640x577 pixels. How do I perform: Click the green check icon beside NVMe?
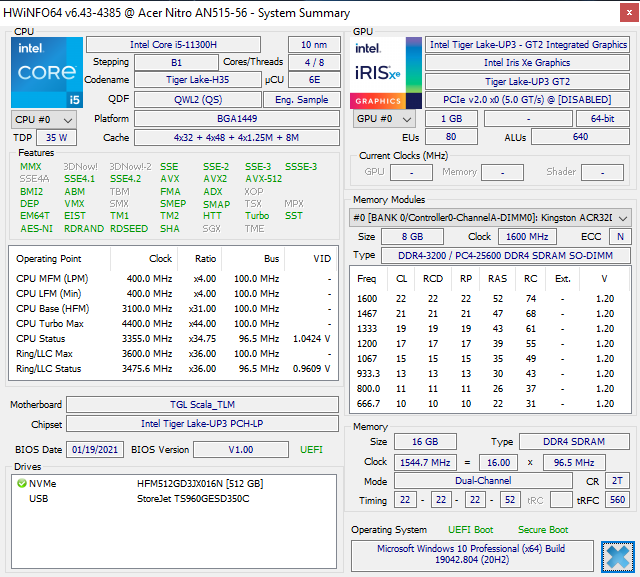point(22,483)
